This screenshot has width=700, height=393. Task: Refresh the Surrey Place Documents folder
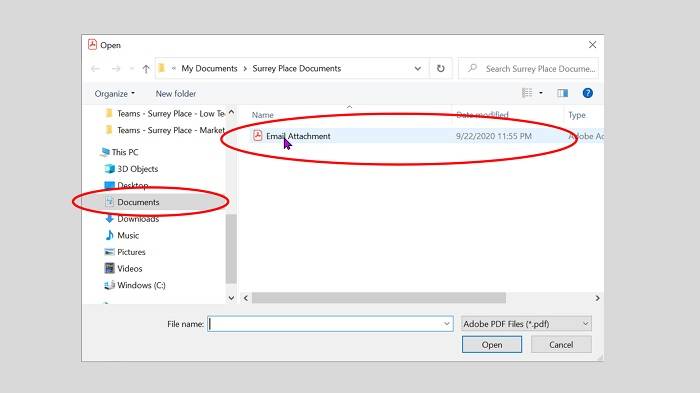[x=441, y=68]
